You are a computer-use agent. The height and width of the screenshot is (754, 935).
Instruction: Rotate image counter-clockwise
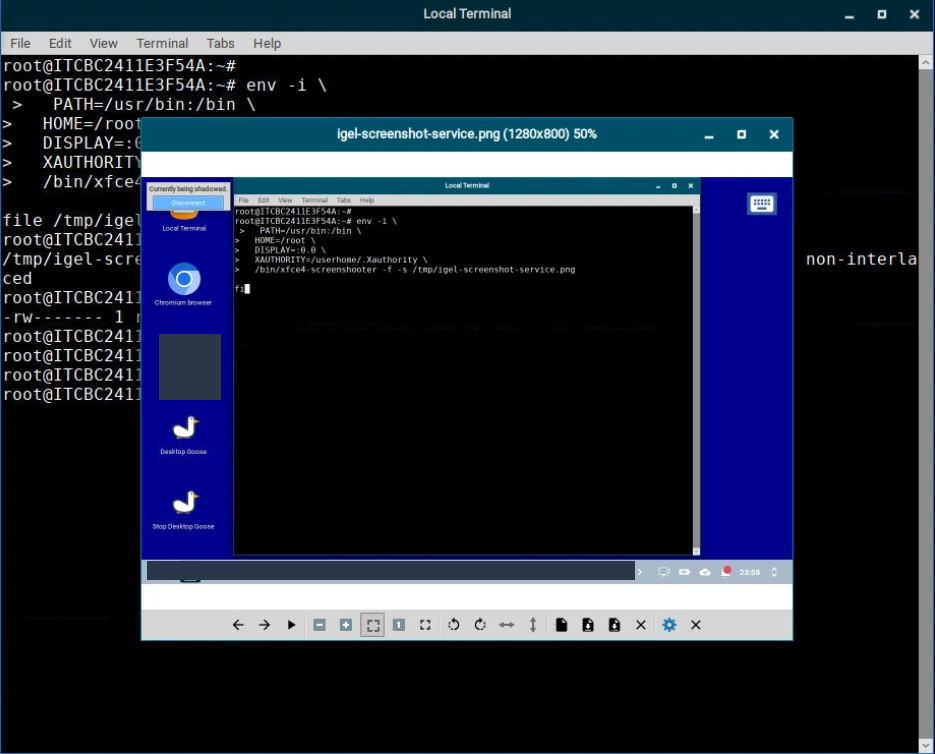click(454, 625)
